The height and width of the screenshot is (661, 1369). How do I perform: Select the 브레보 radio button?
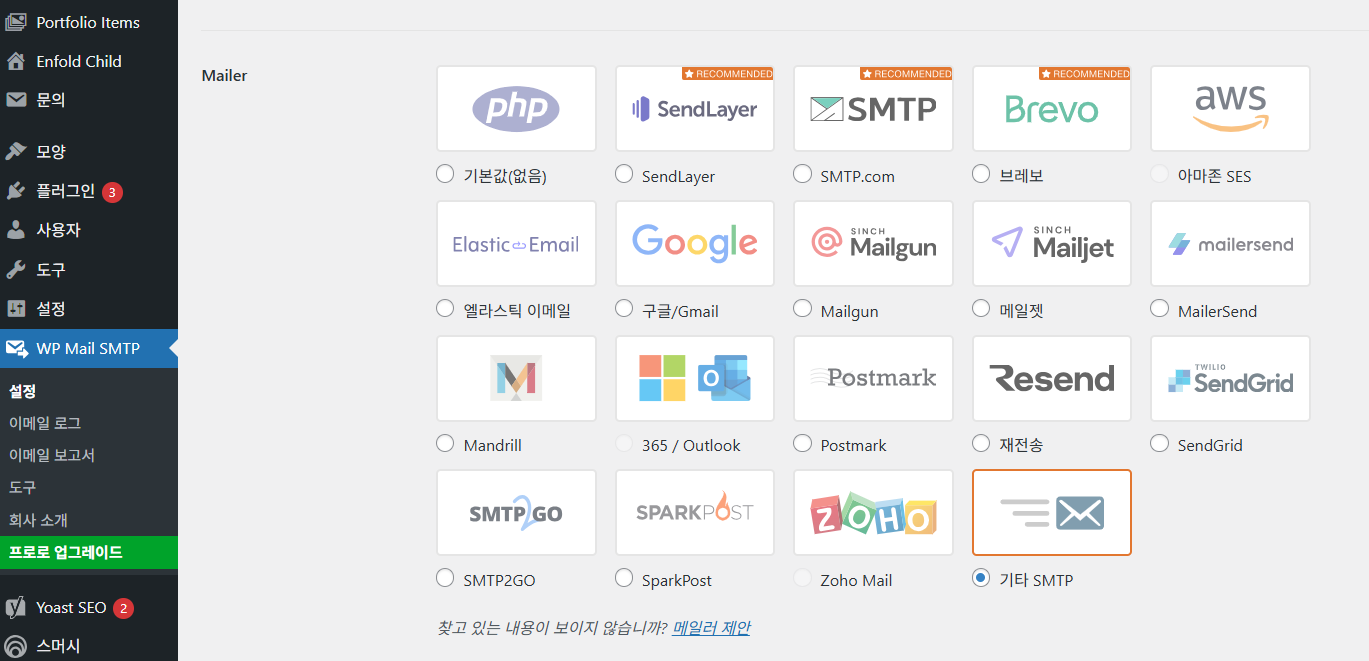[x=981, y=174]
